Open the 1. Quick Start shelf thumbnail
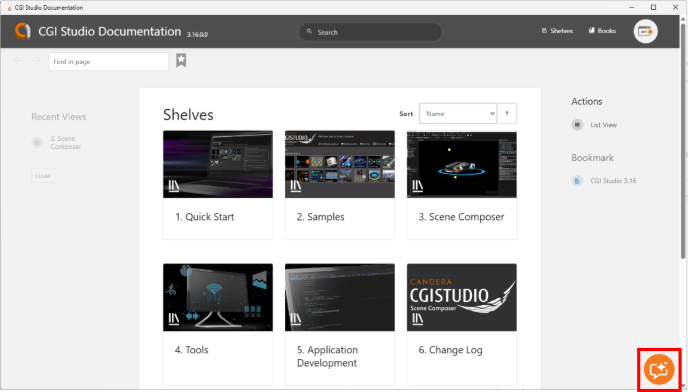 tap(218, 164)
